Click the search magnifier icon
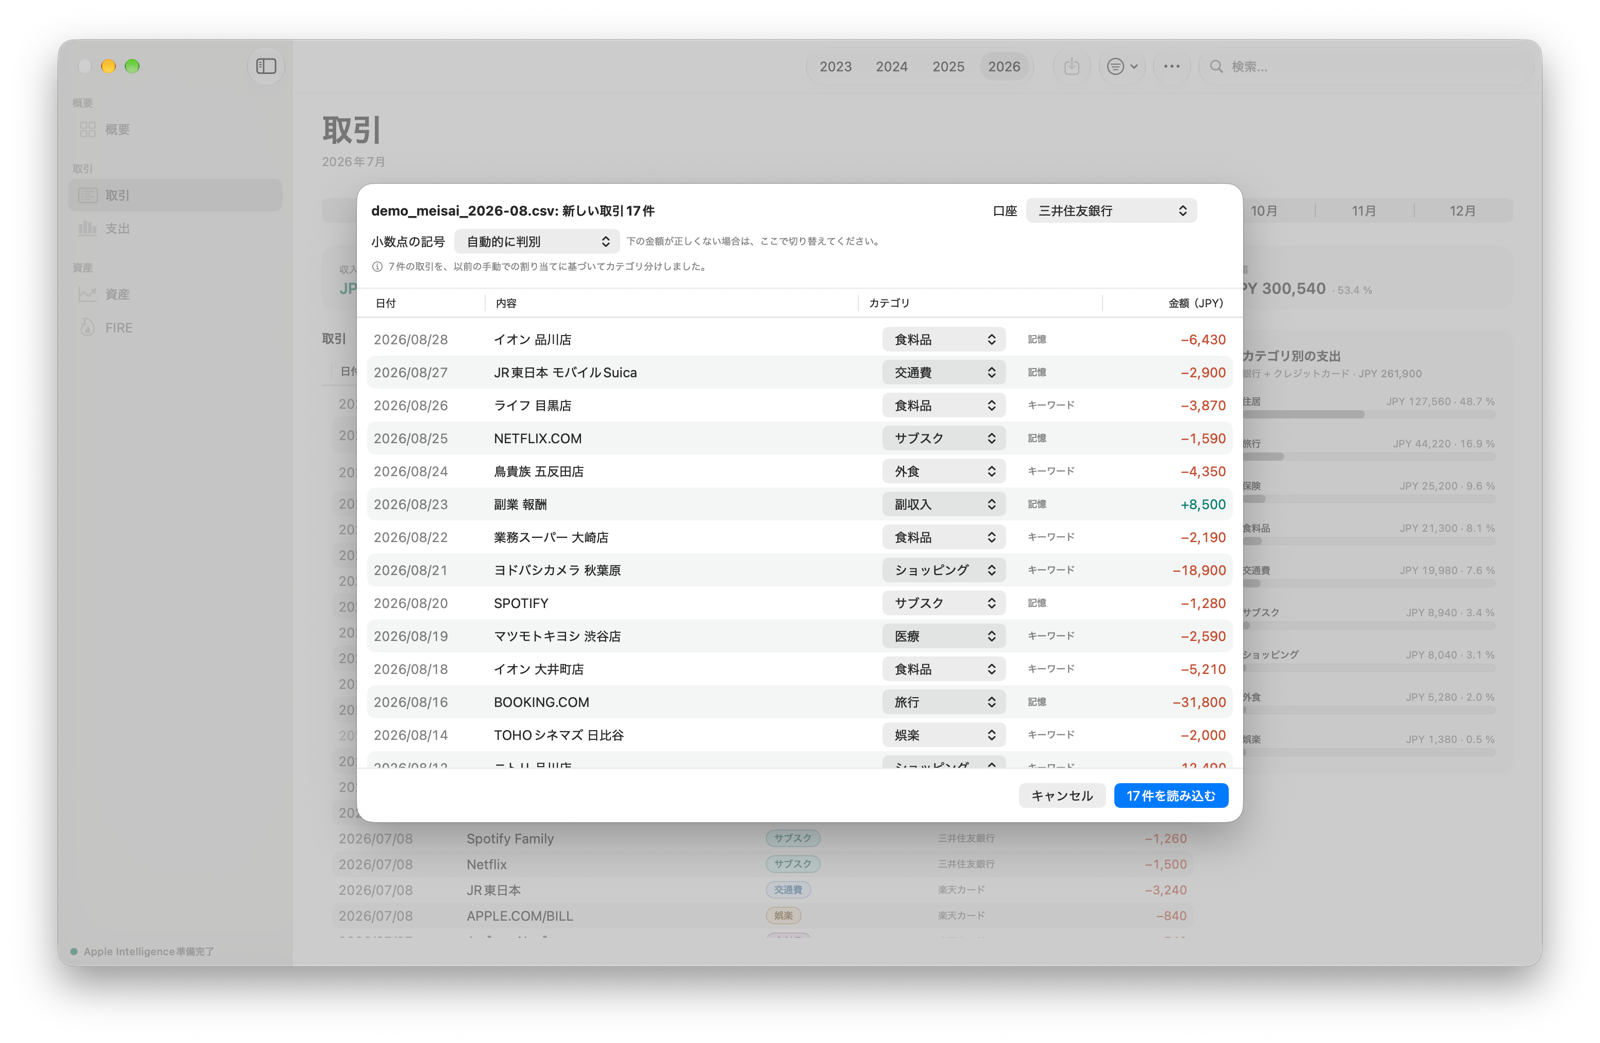The width and height of the screenshot is (1600, 1043). [1216, 66]
